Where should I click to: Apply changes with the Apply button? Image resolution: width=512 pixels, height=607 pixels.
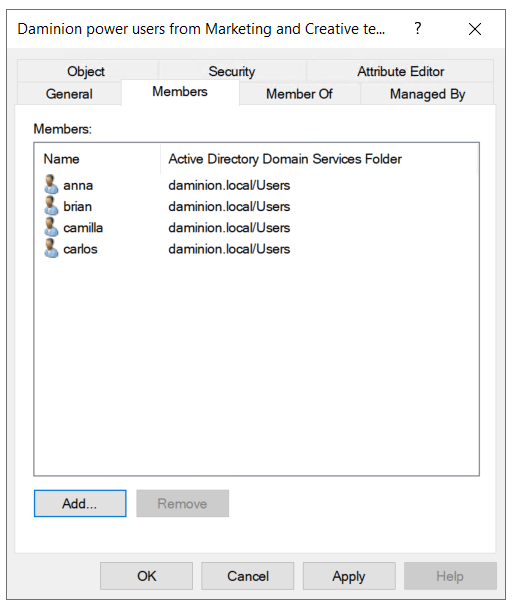[x=349, y=576]
